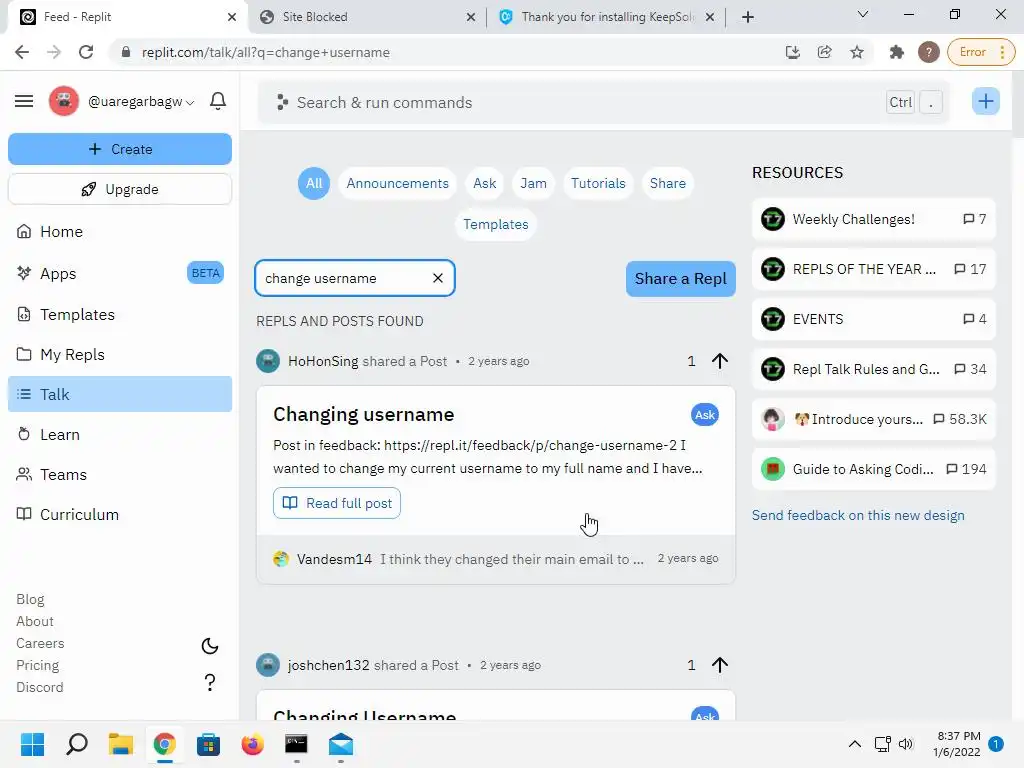
Task: Select the Jam filter
Action: pyautogui.click(x=534, y=184)
